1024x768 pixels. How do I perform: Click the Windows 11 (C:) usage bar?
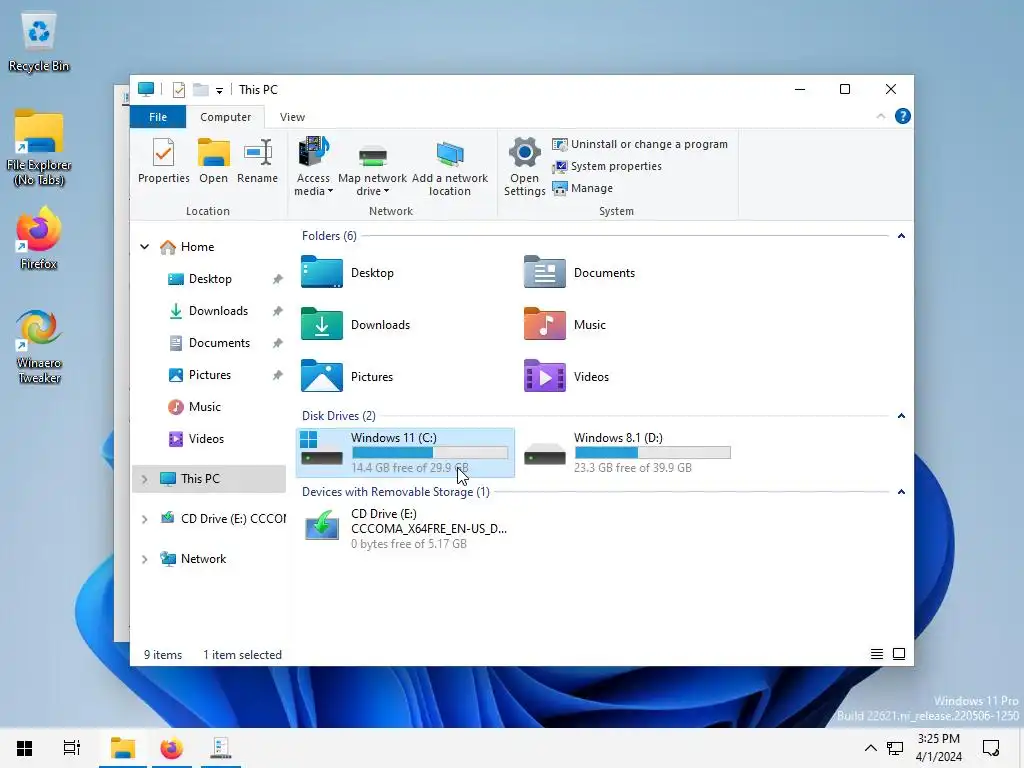(430, 453)
